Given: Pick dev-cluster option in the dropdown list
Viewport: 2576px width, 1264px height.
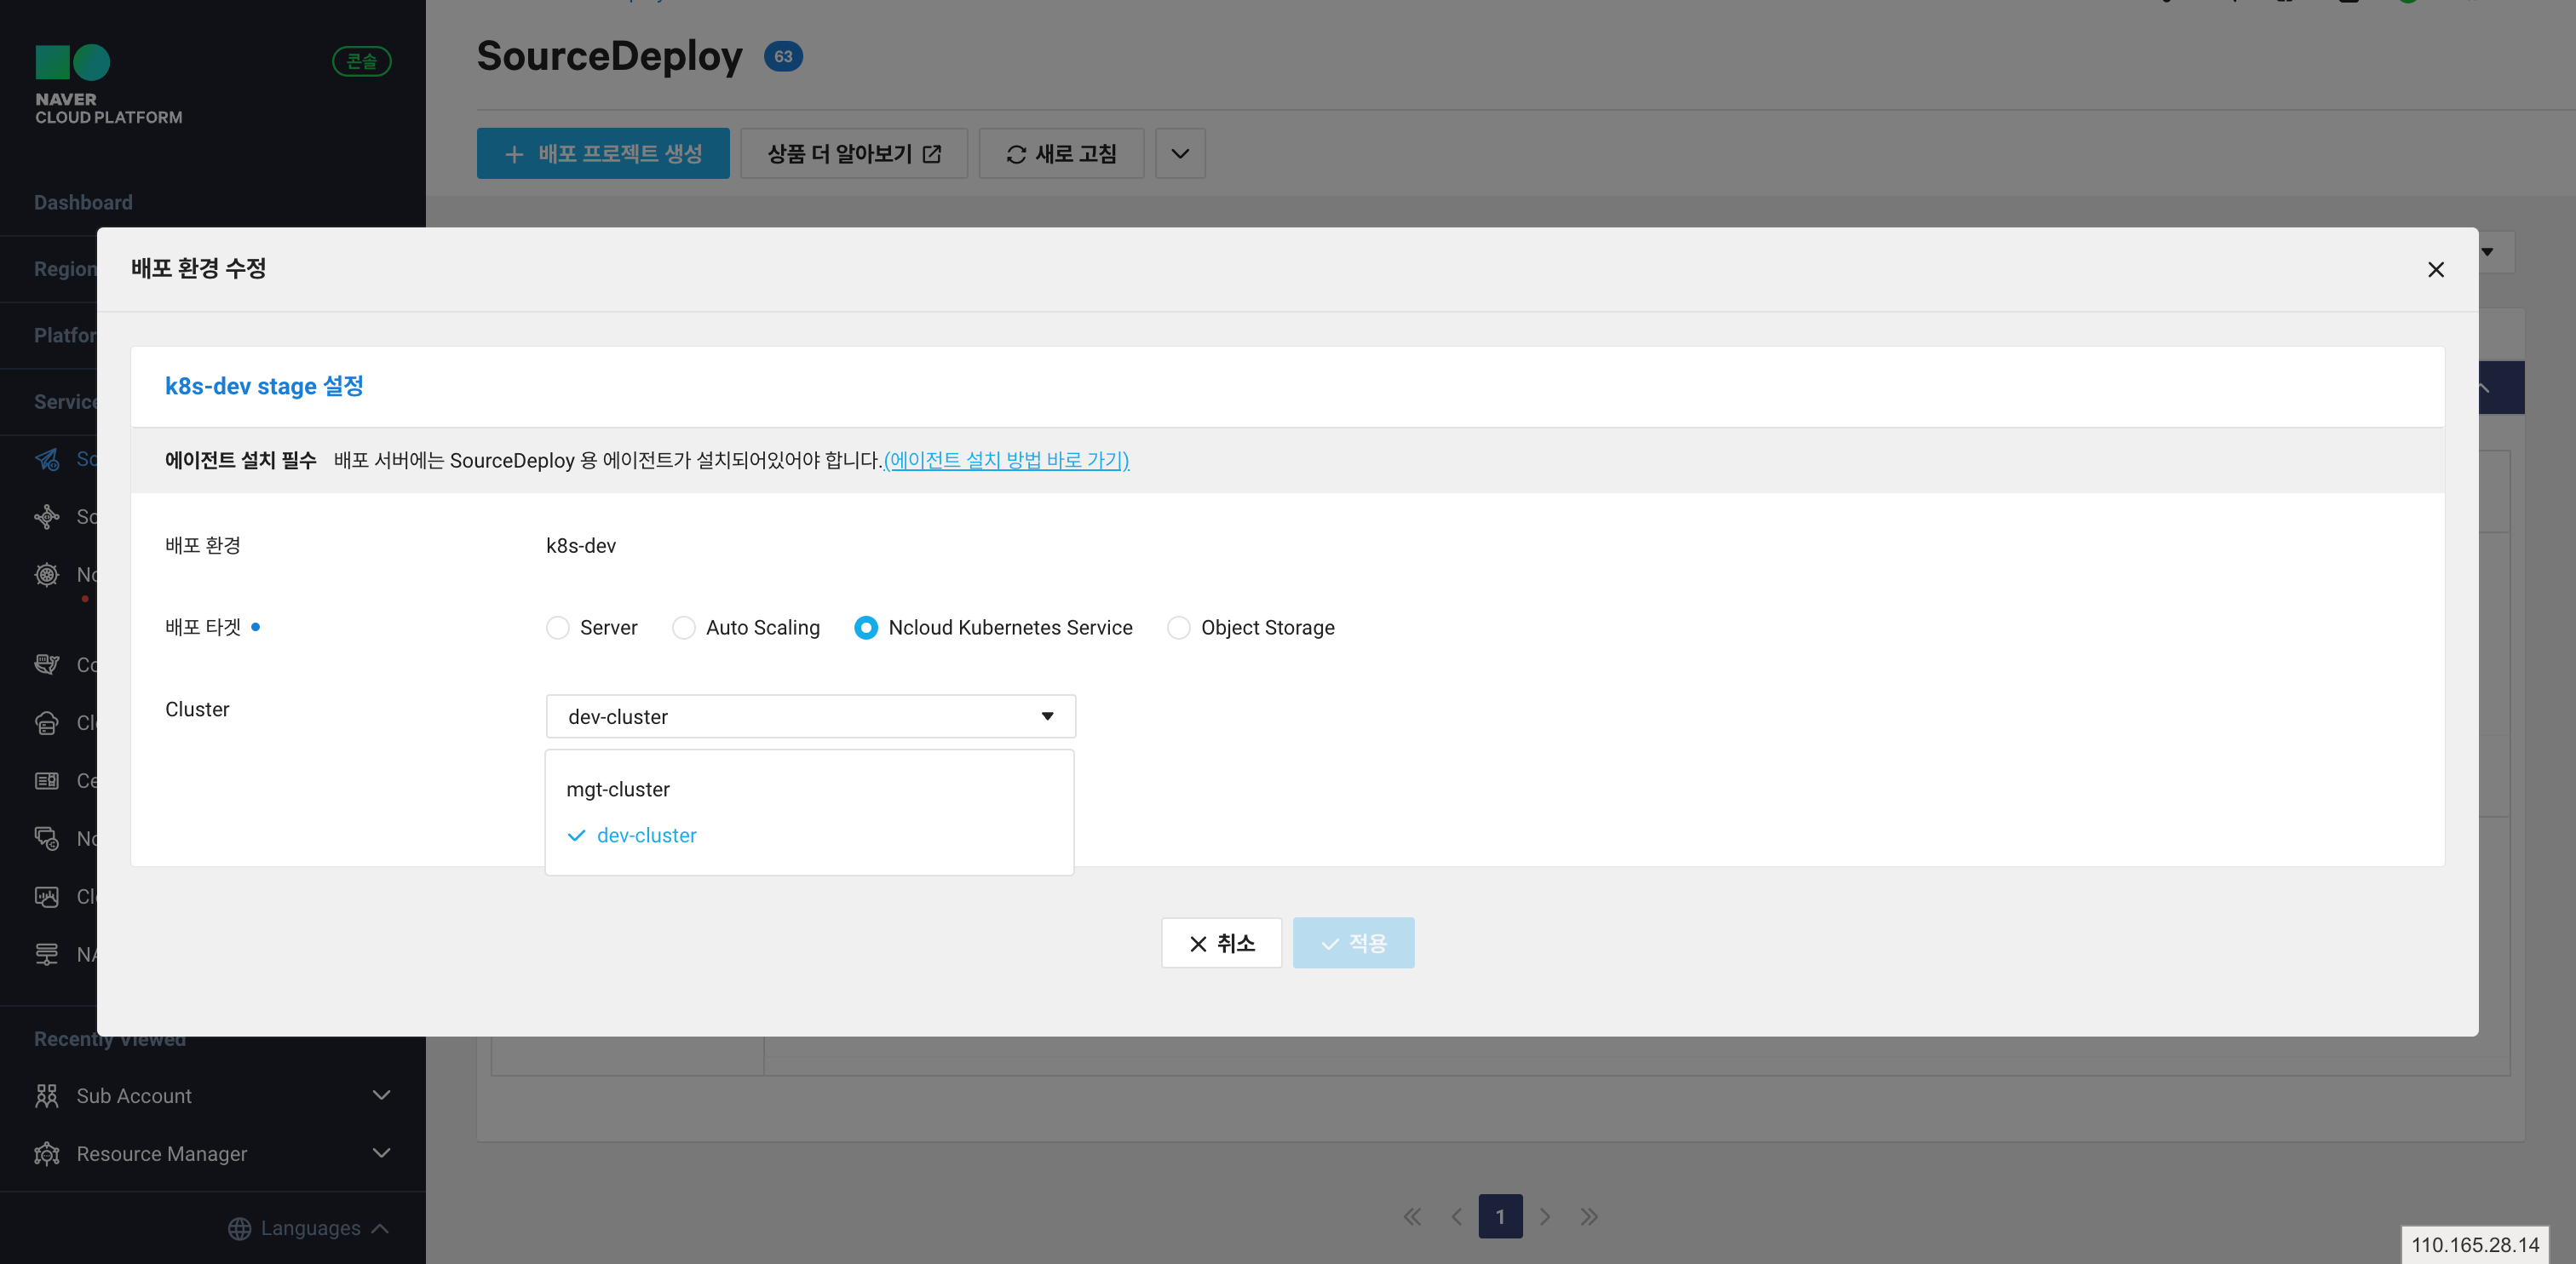Looking at the screenshot, I should tap(646, 835).
